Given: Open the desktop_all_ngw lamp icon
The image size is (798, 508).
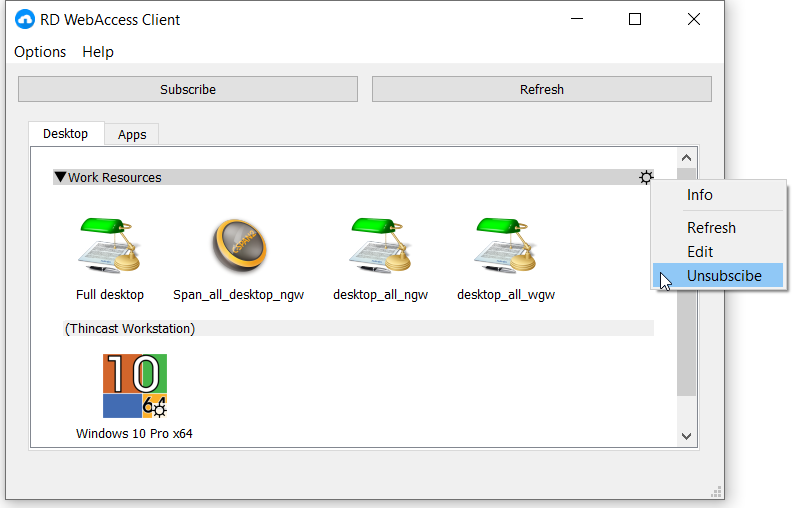Looking at the screenshot, I should coord(381,246).
